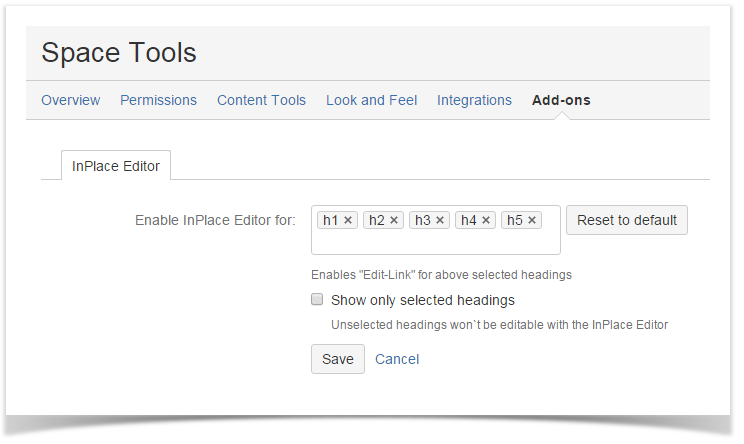744x444 pixels.
Task: Cancel the changes via Cancel link
Action: click(x=397, y=359)
